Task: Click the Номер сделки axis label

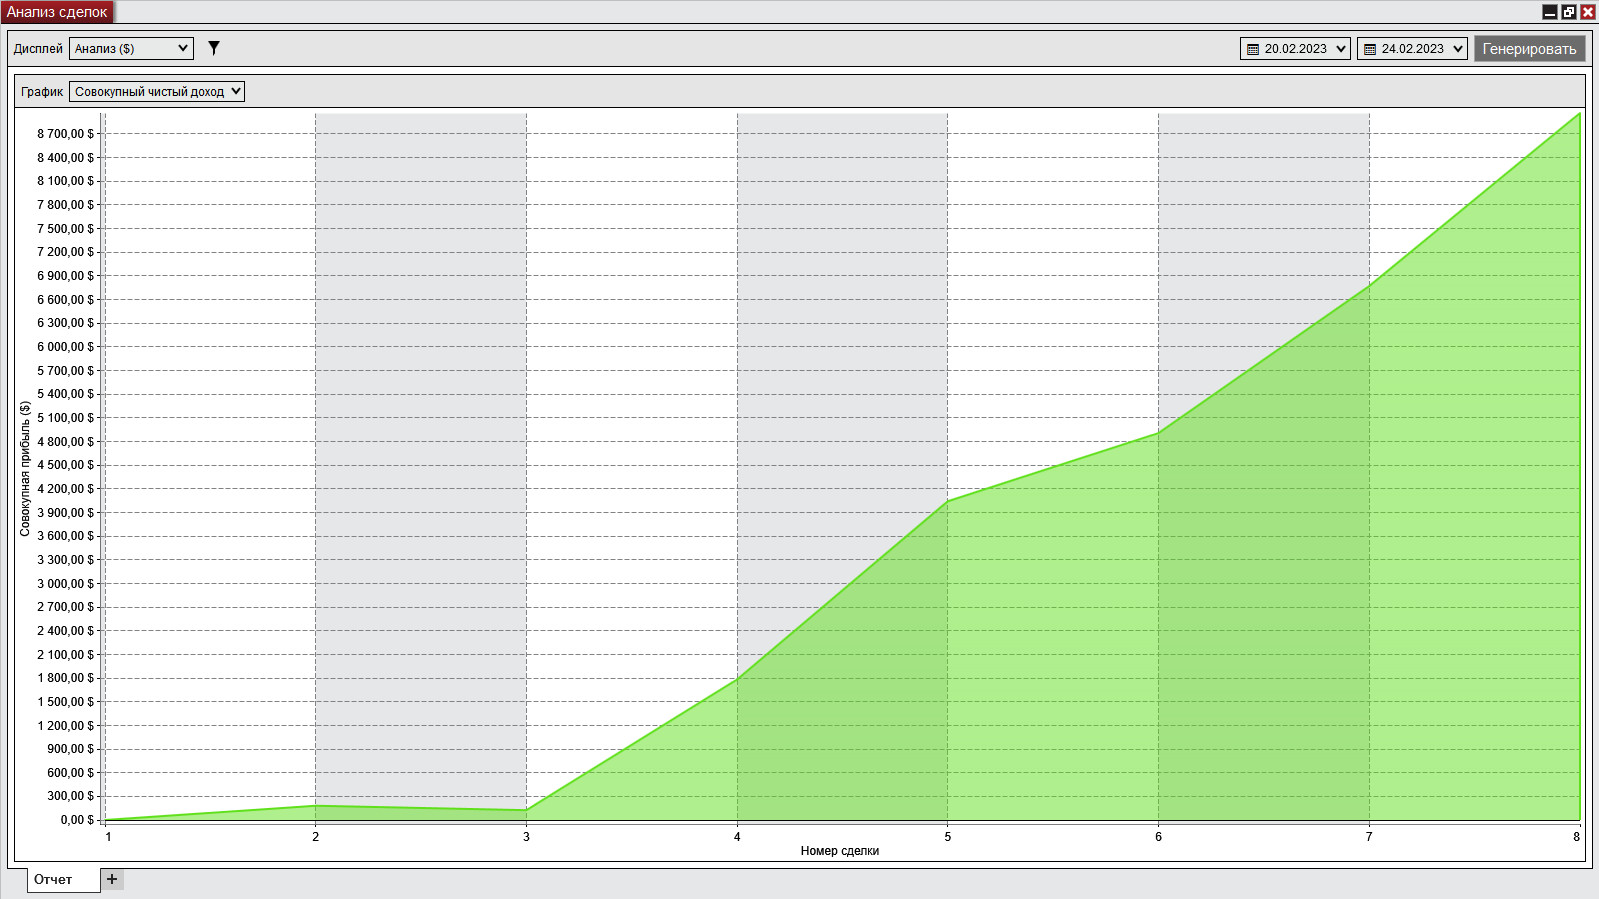Action: click(x=839, y=851)
